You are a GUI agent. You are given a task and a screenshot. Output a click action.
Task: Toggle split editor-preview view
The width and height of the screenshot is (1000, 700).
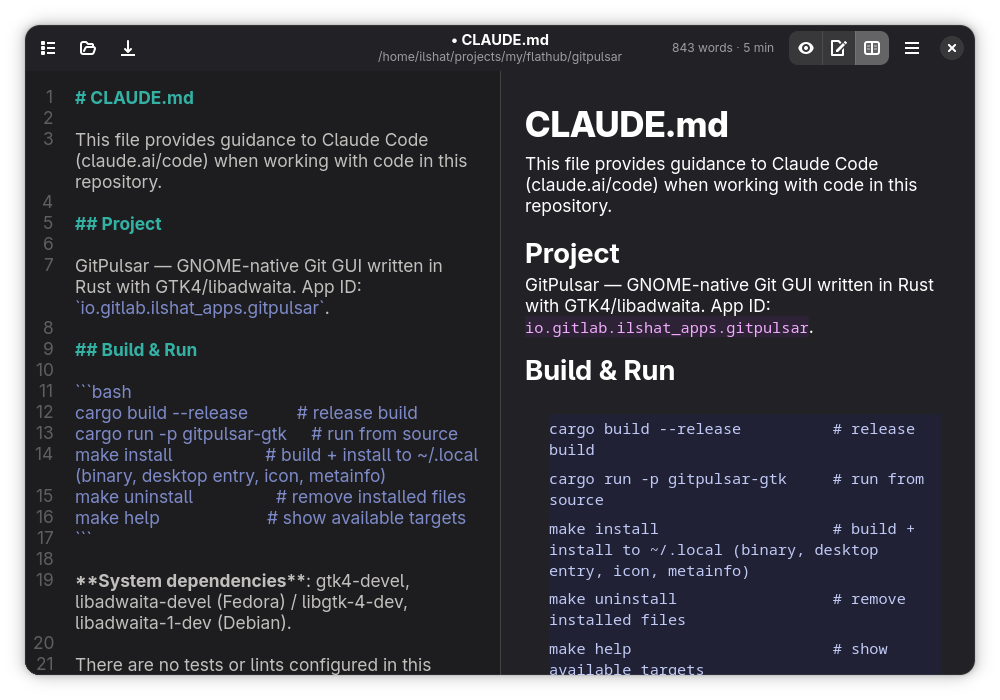(x=872, y=48)
